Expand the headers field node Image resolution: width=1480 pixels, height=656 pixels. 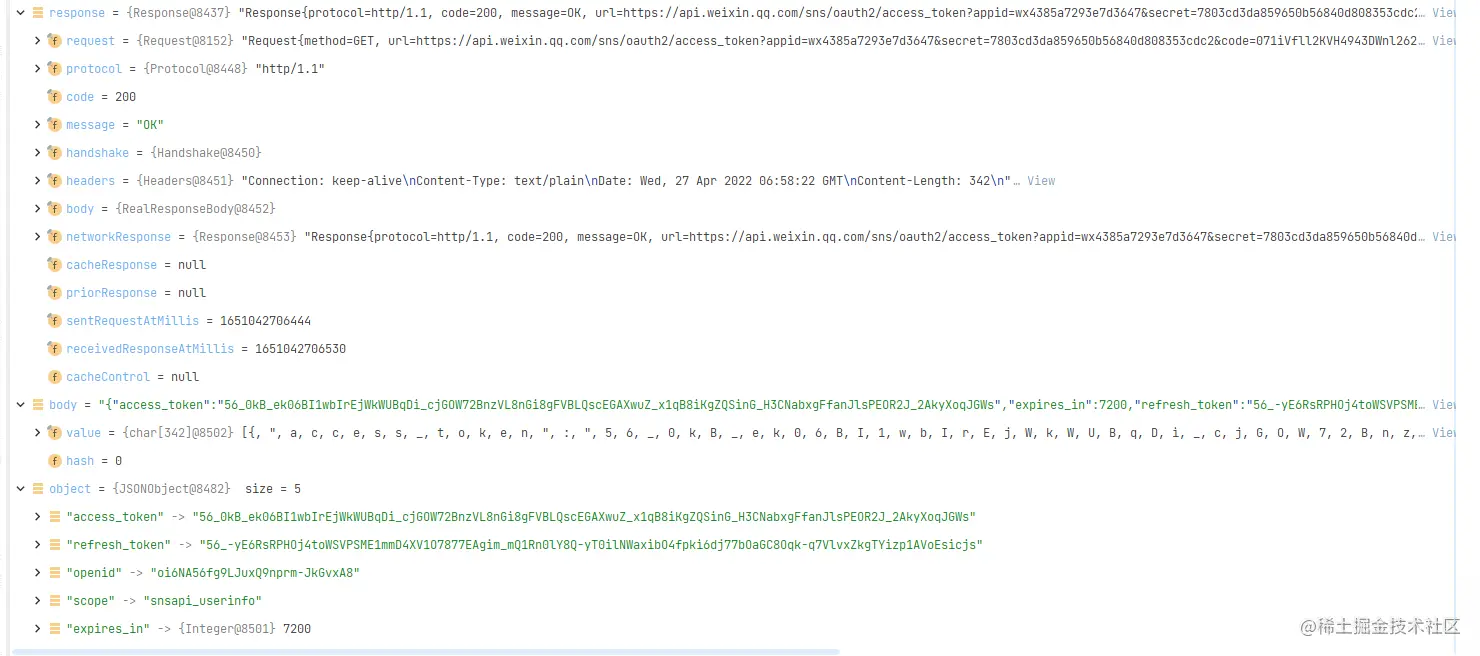click(x=38, y=181)
